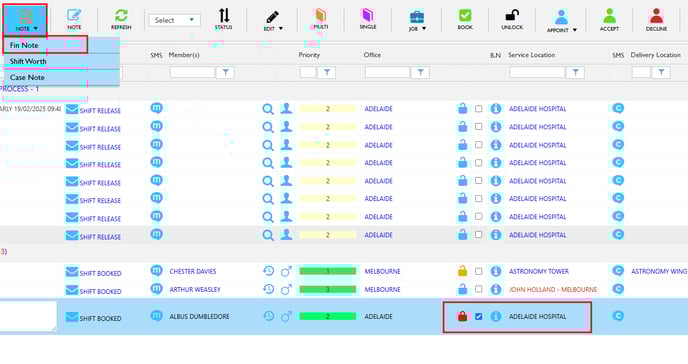Click the UNLOCK padlock toolbar icon
The width and height of the screenshot is (688, 364).
tap(512, 19)
